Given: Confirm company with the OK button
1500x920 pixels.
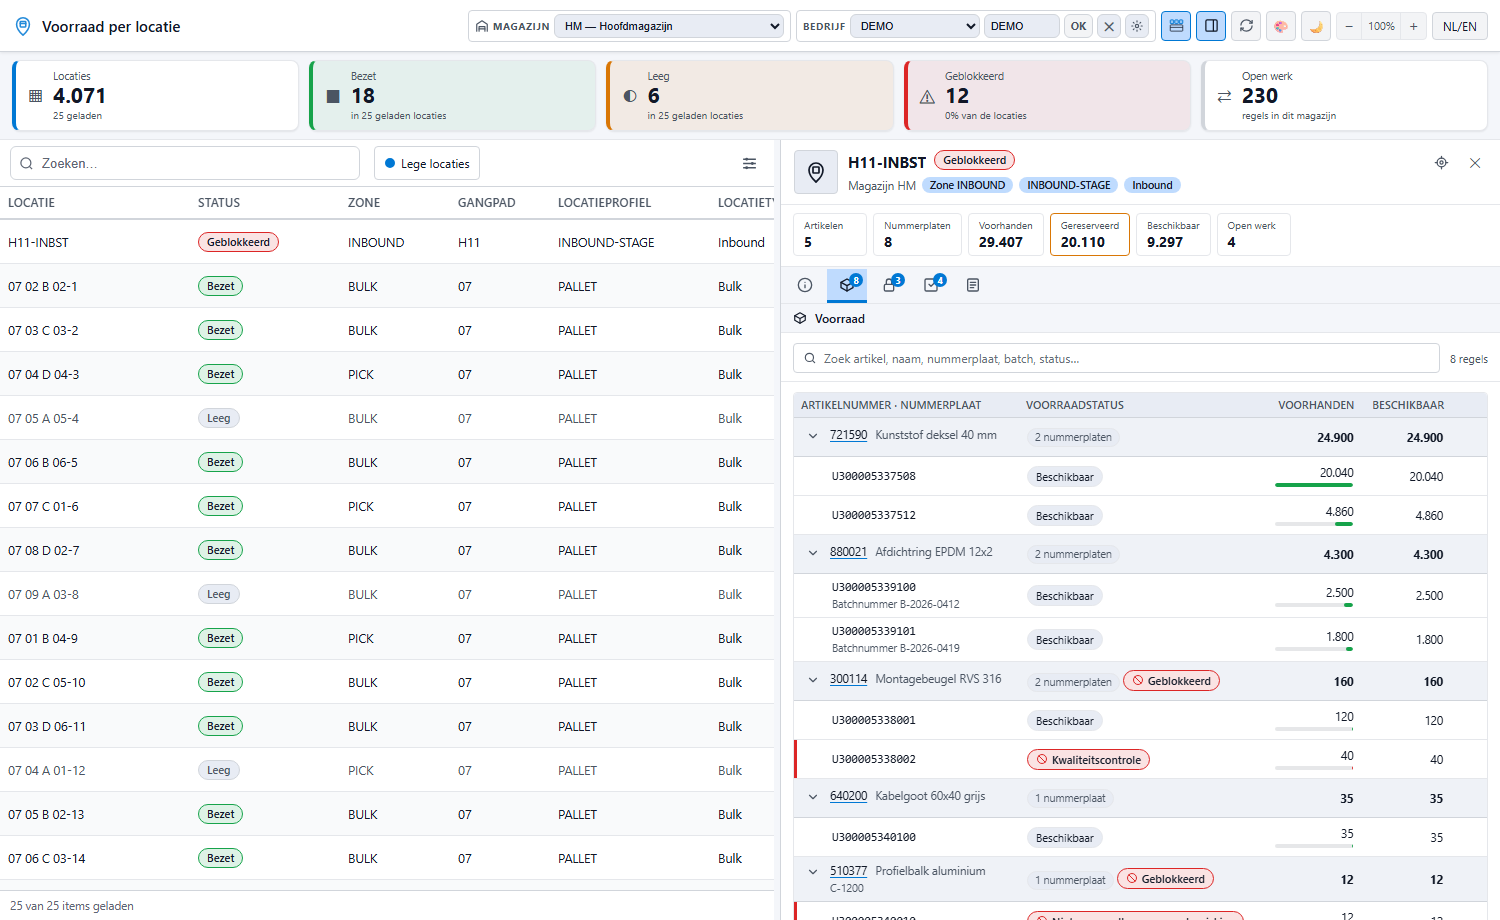Looking at the screenshot, I should pos(1078,26).
